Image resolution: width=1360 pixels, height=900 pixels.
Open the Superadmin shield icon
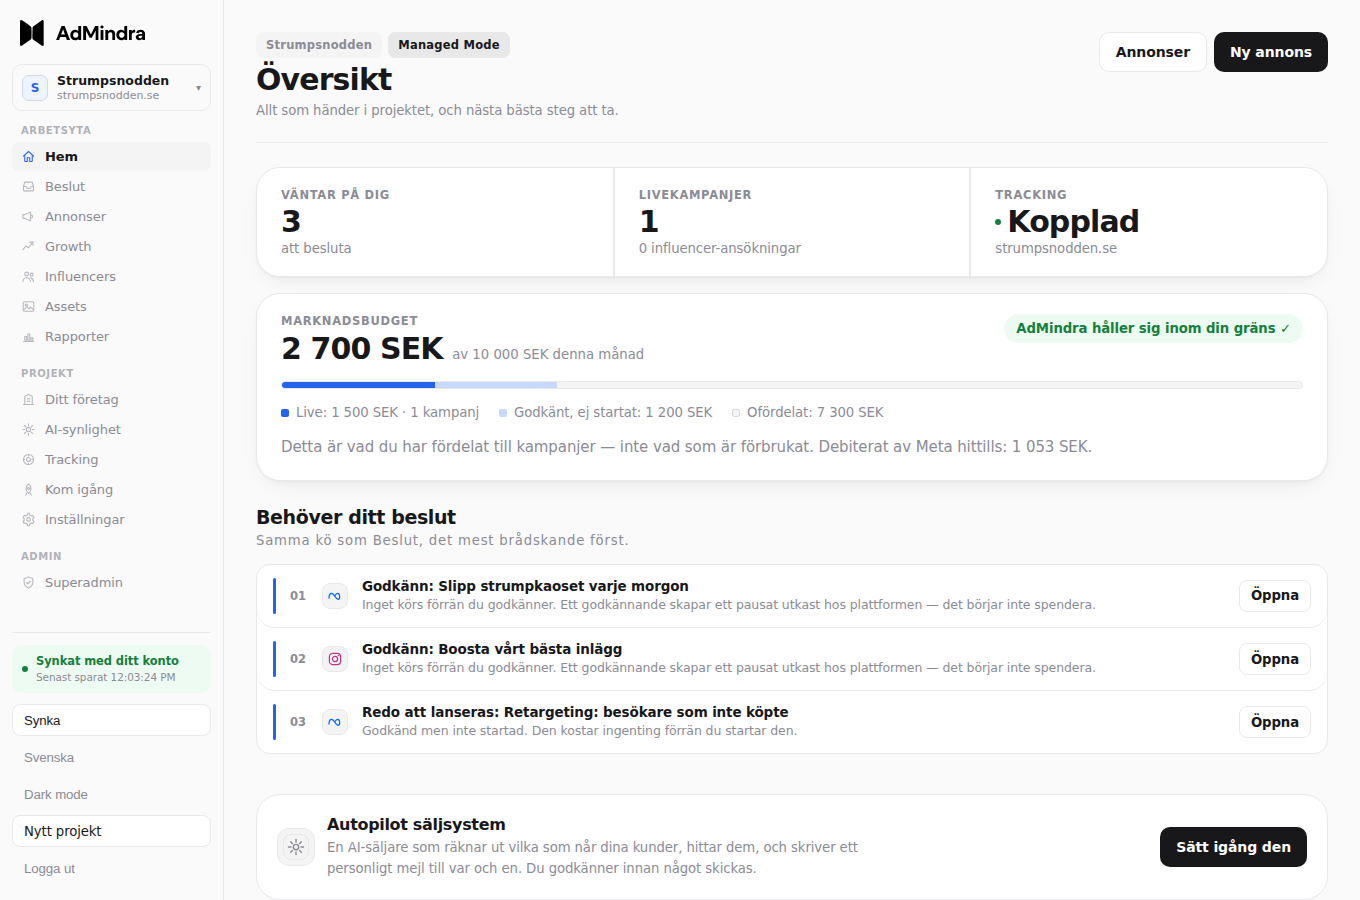tap(28, 583)
